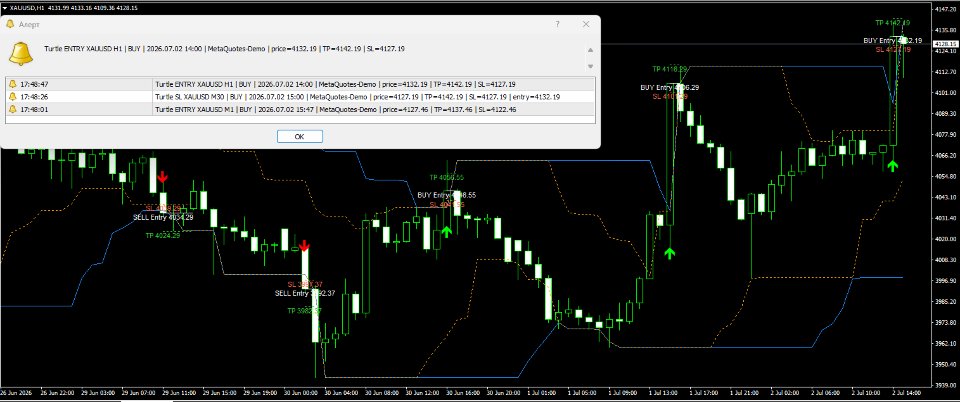The width and height of the screenshot is (960, 402).
Task: Click the SL 4101.29 chart label
Action: click(670, 96)
